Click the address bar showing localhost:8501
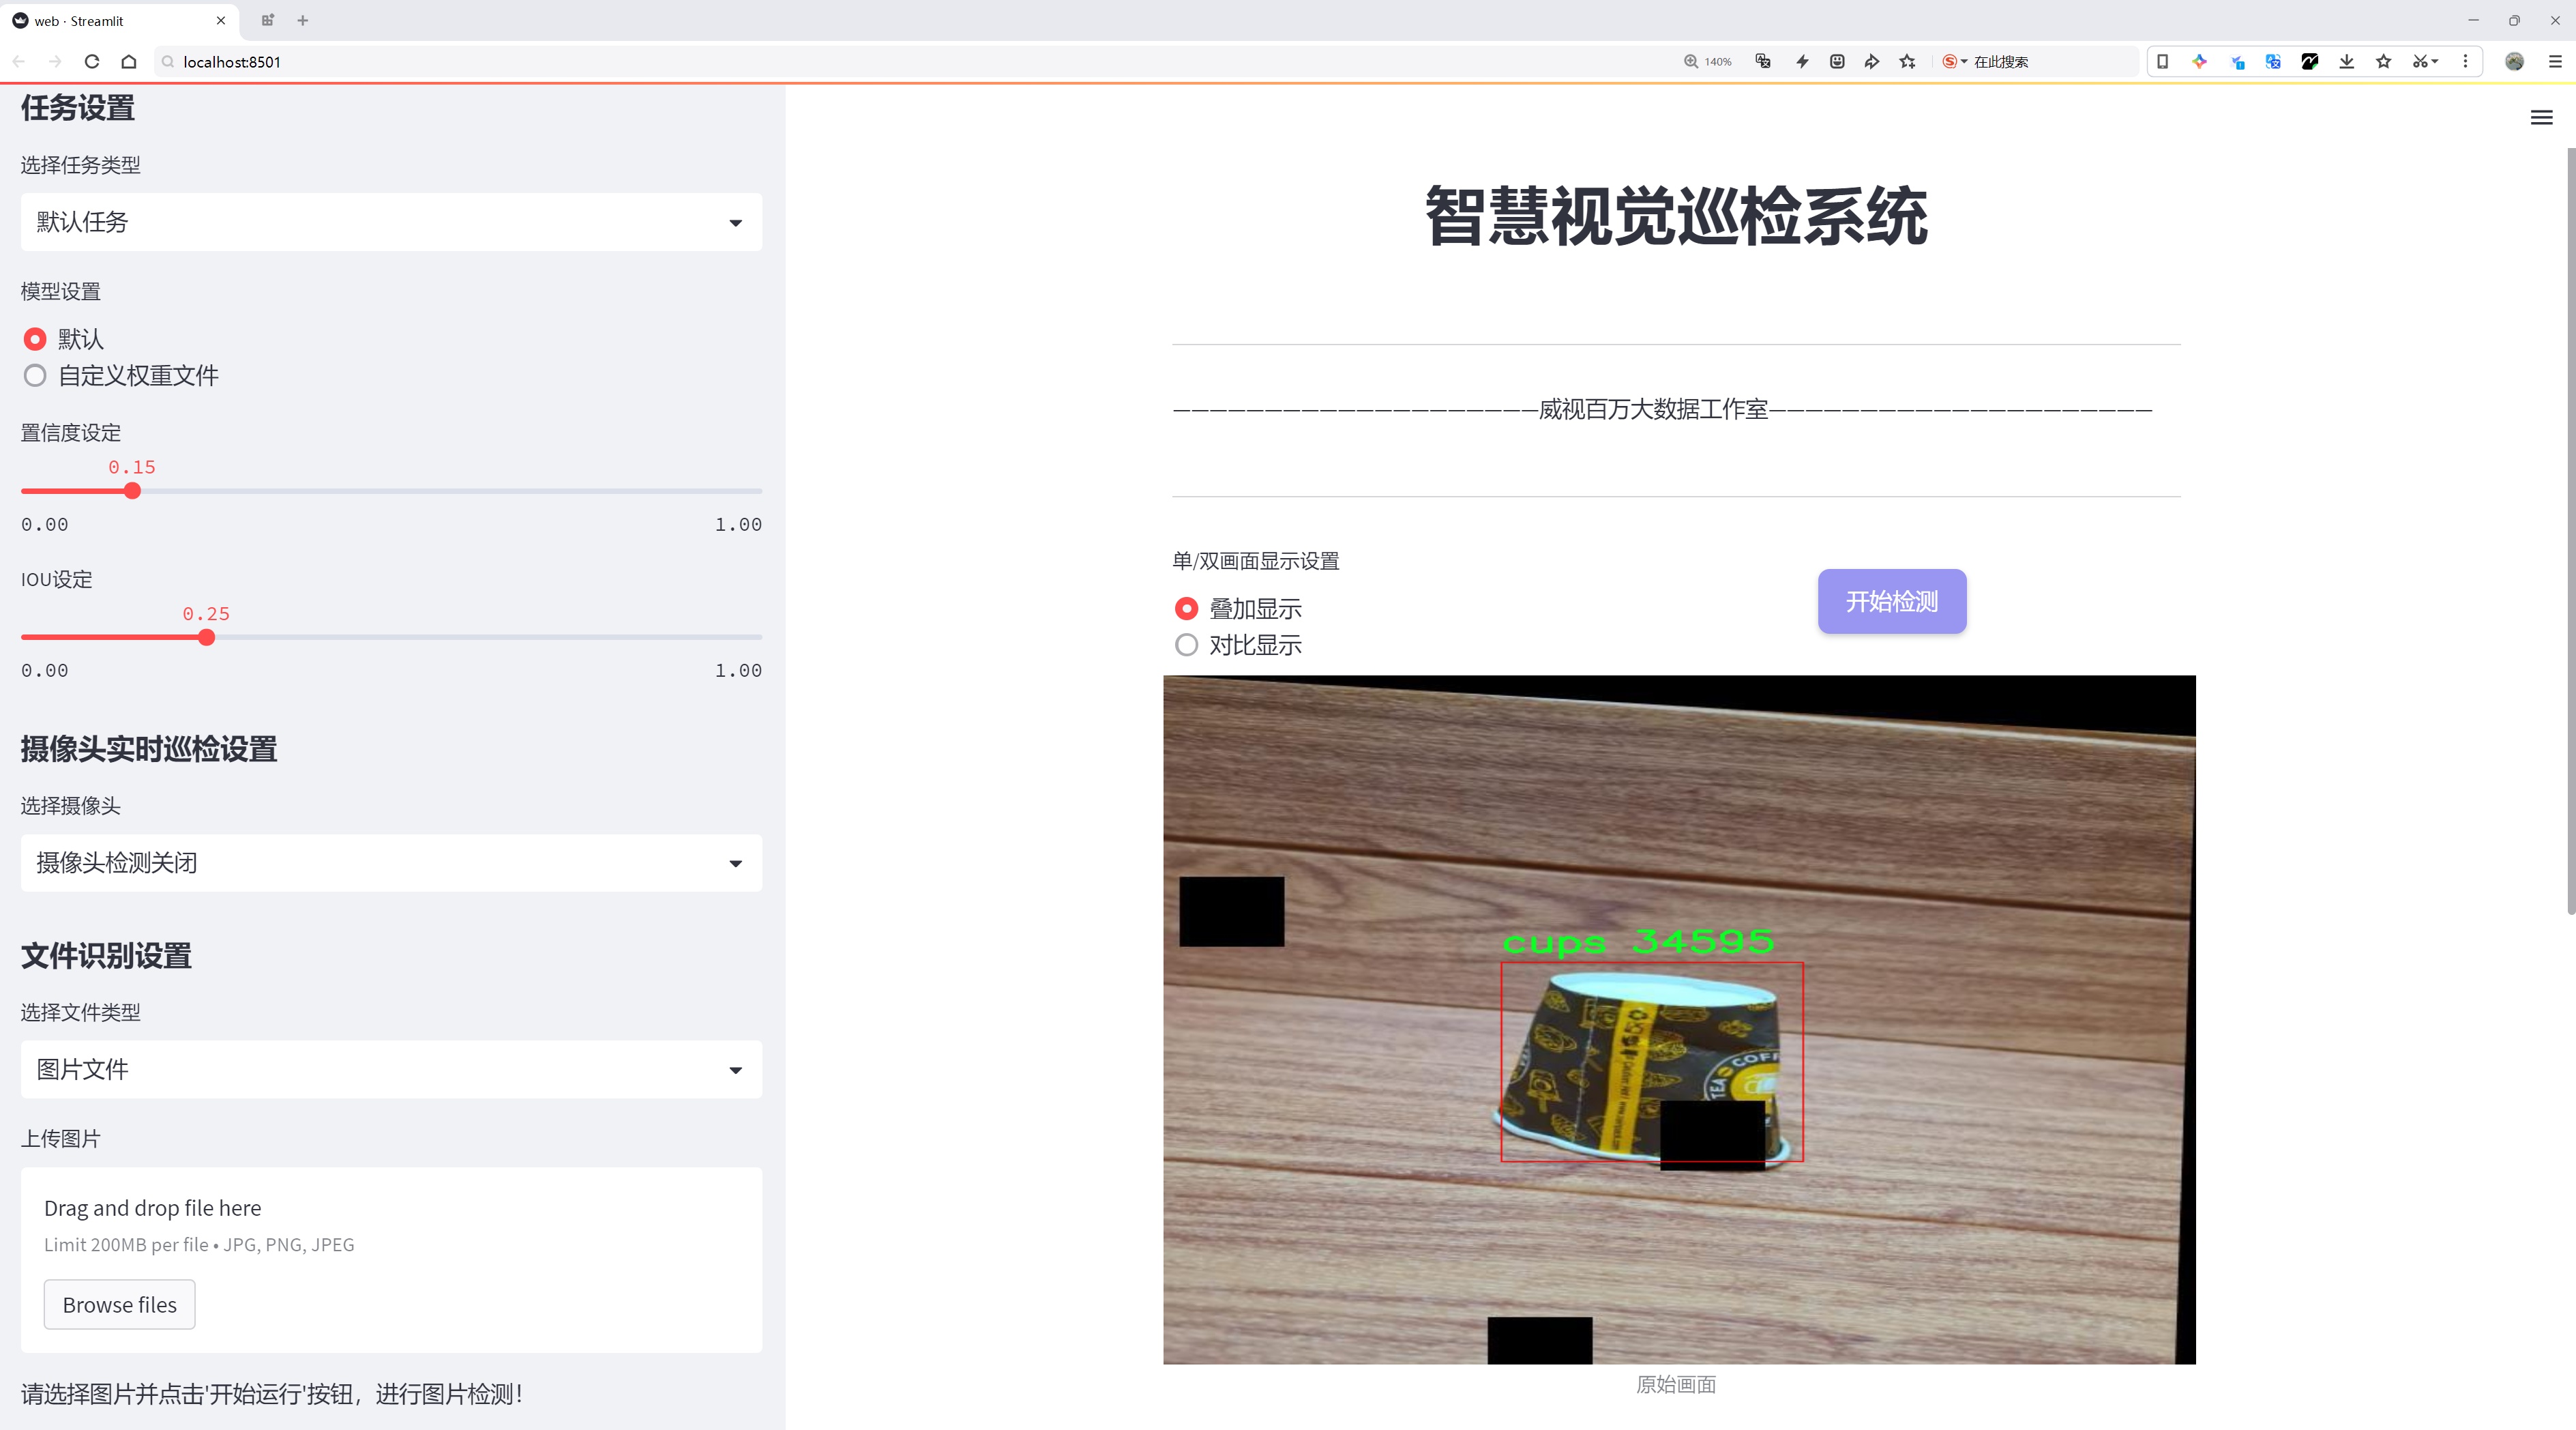This screenshot has width=2576, height=1430. pyautogui.click(x=900, y=62)
